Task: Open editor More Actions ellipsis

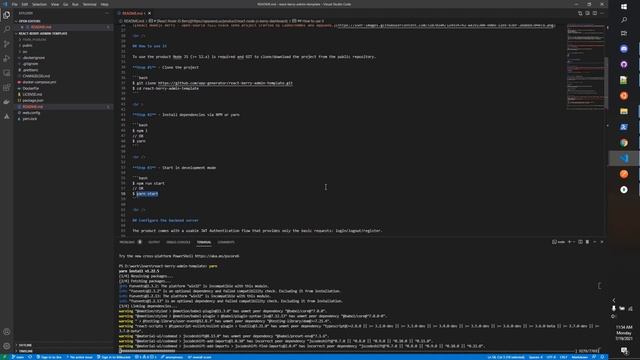Action: (x=602, y=13)
